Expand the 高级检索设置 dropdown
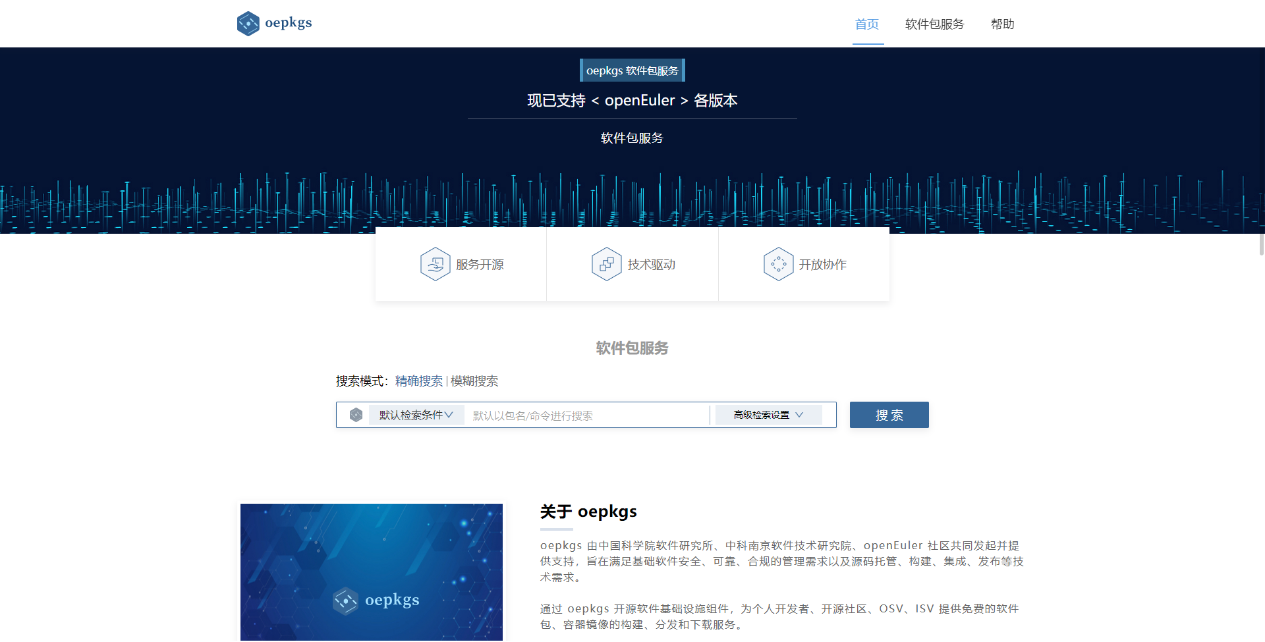The image size is (1265, 642). [769, 415]
